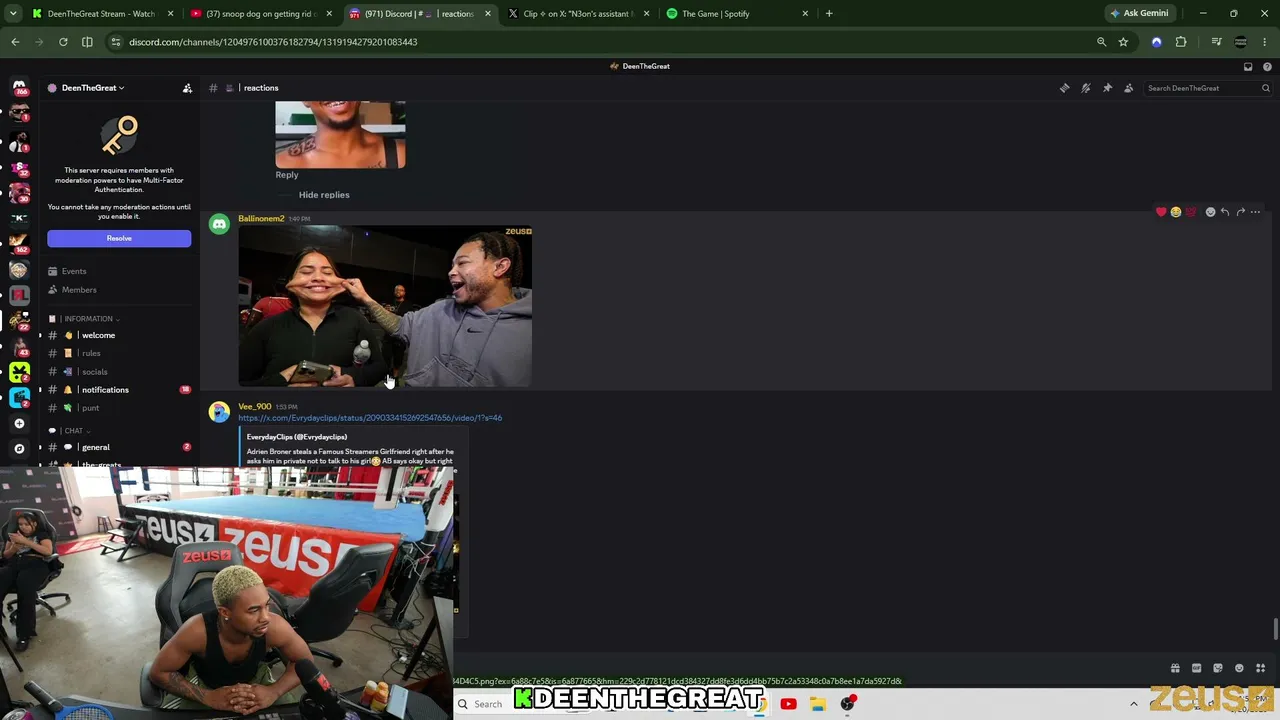Viewport: 1280px width, 720px height.
Task: Open the Discord inbox icon
Action: coord(1248,66)
